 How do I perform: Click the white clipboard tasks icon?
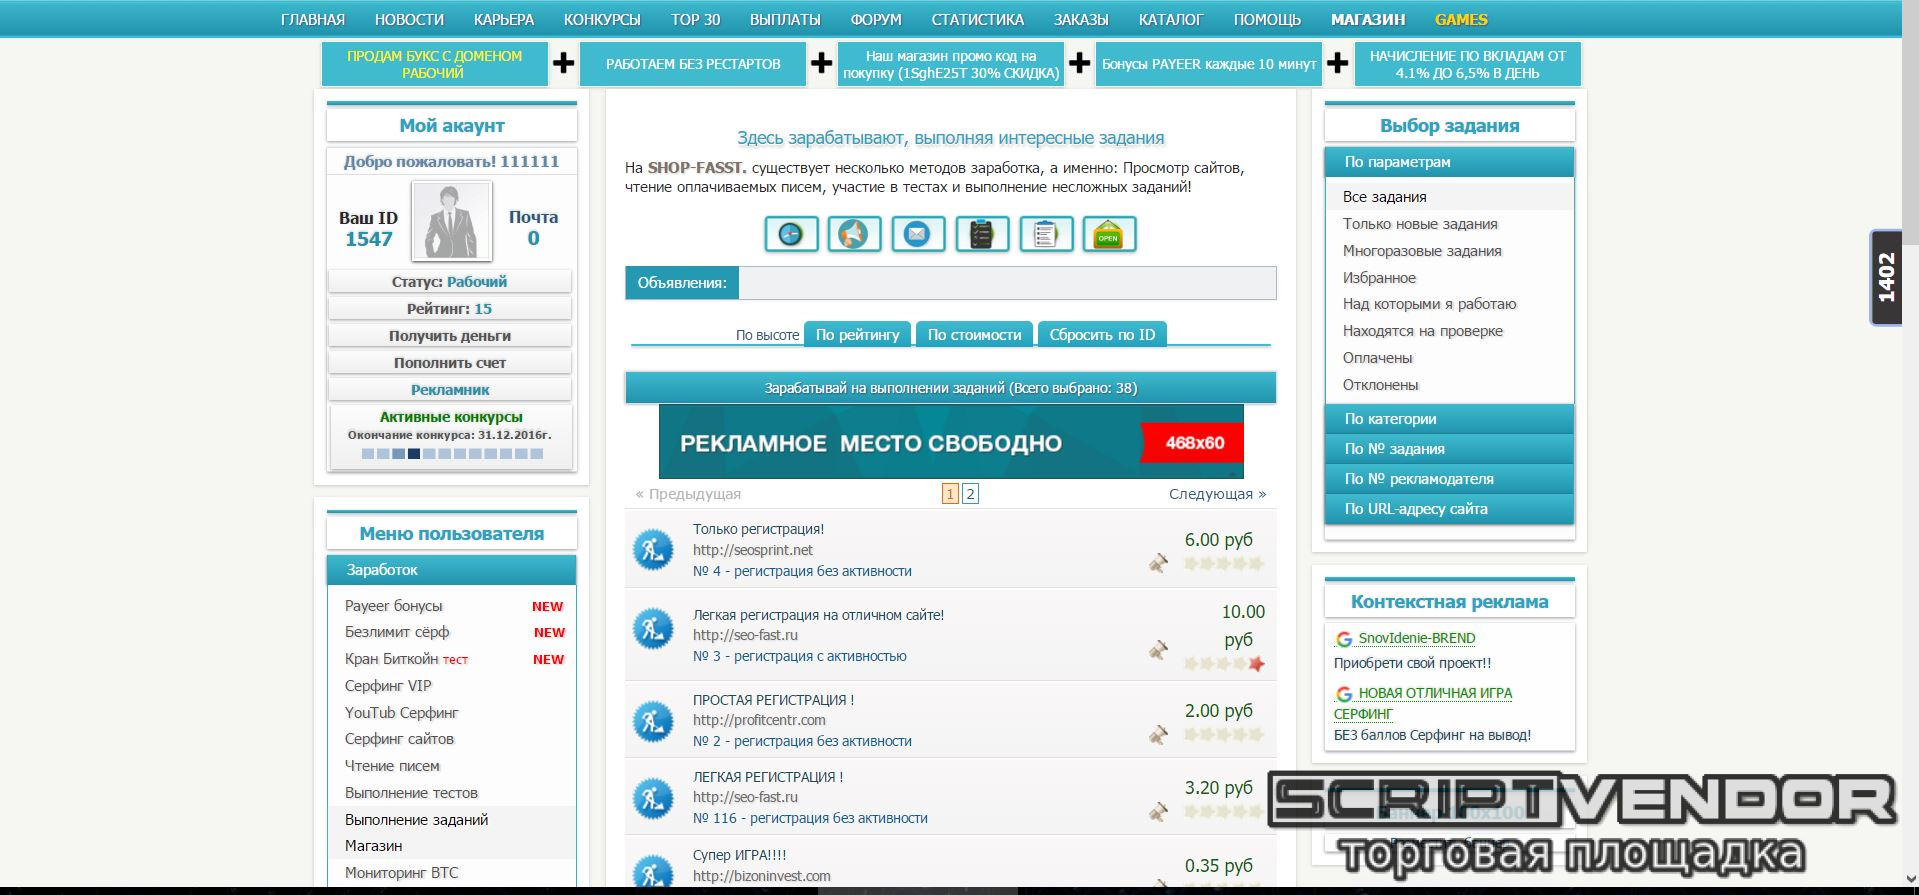pos(1045,234)
